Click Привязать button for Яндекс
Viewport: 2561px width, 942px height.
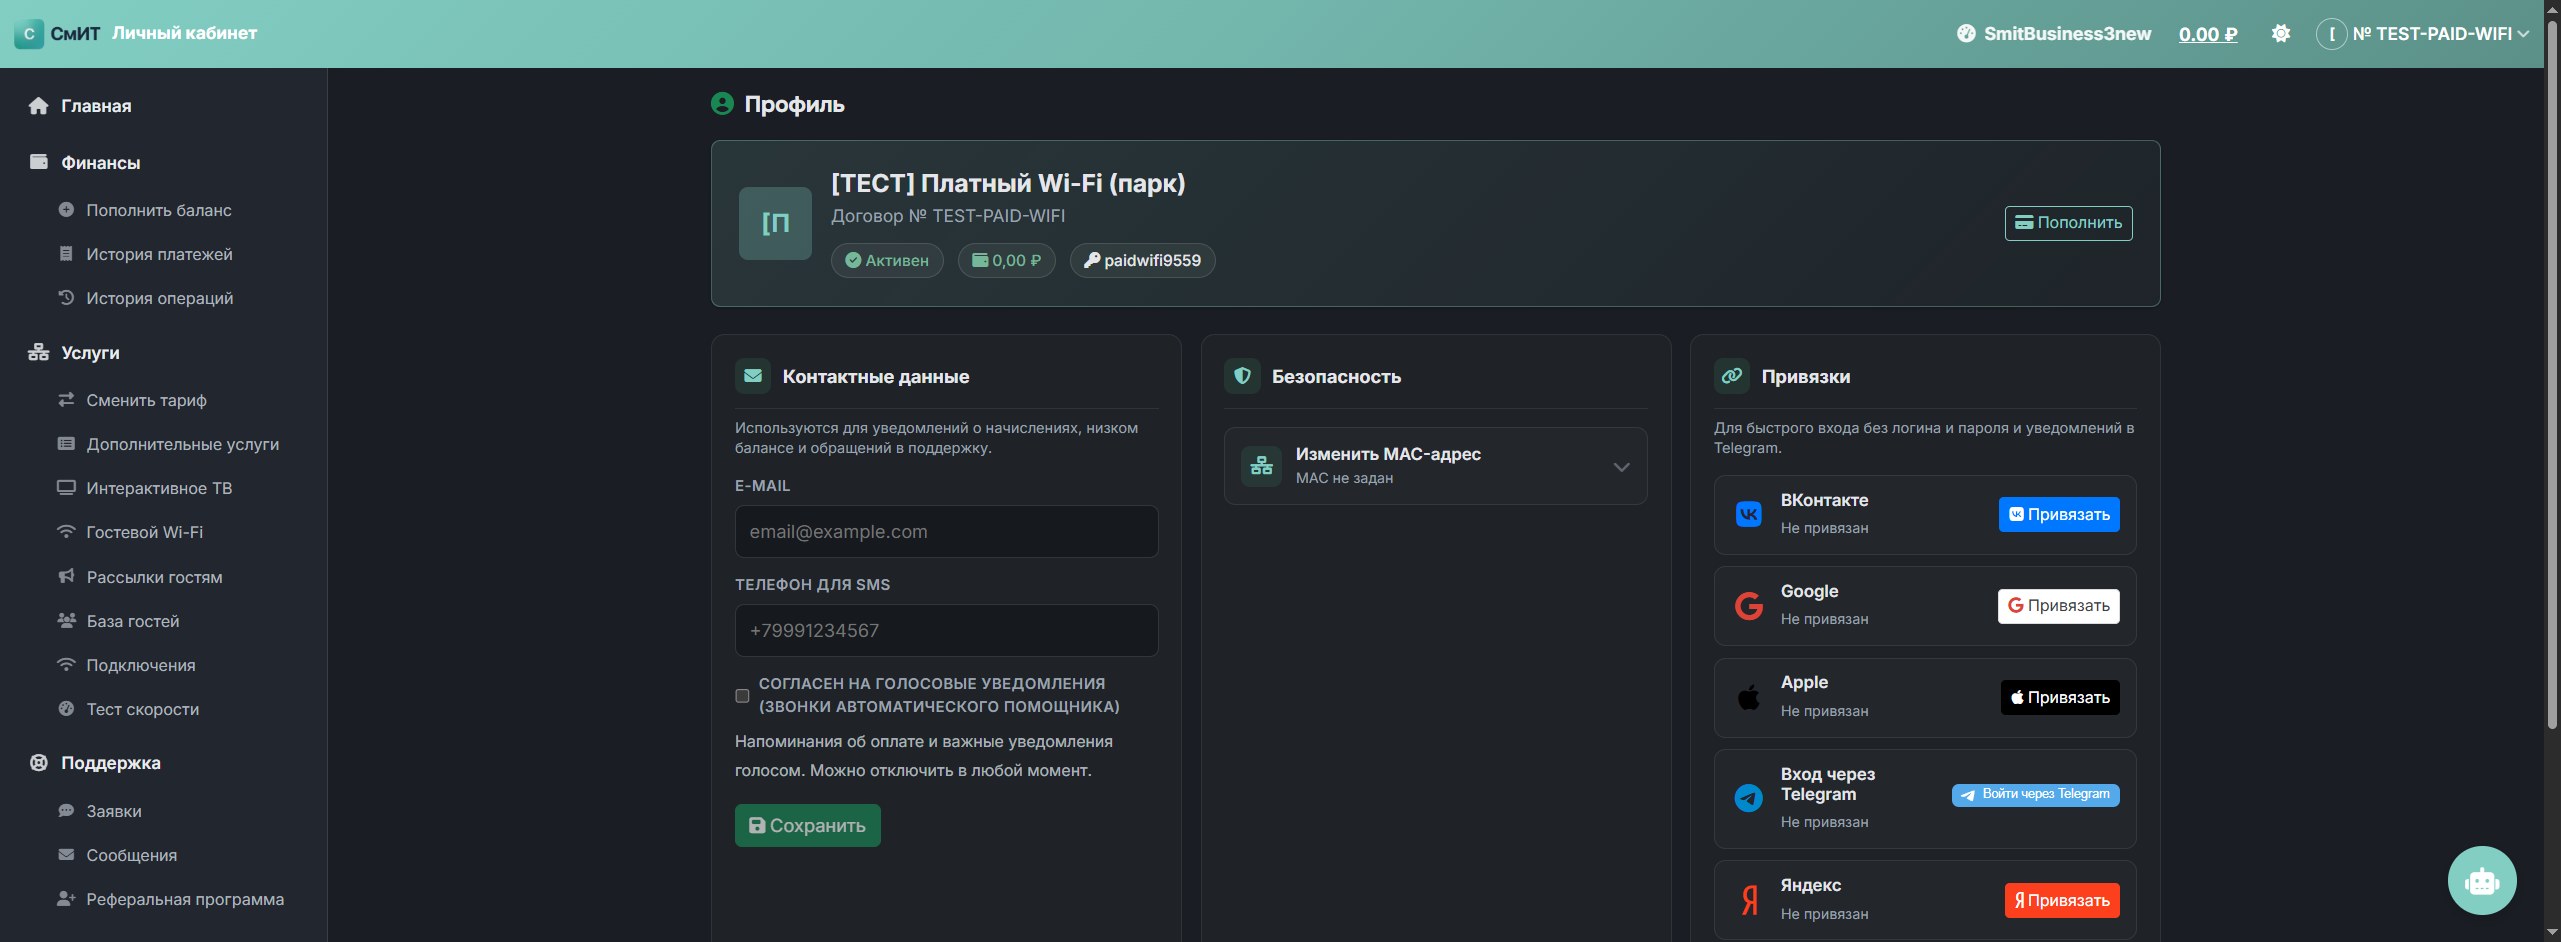[x=2061, y=900]
